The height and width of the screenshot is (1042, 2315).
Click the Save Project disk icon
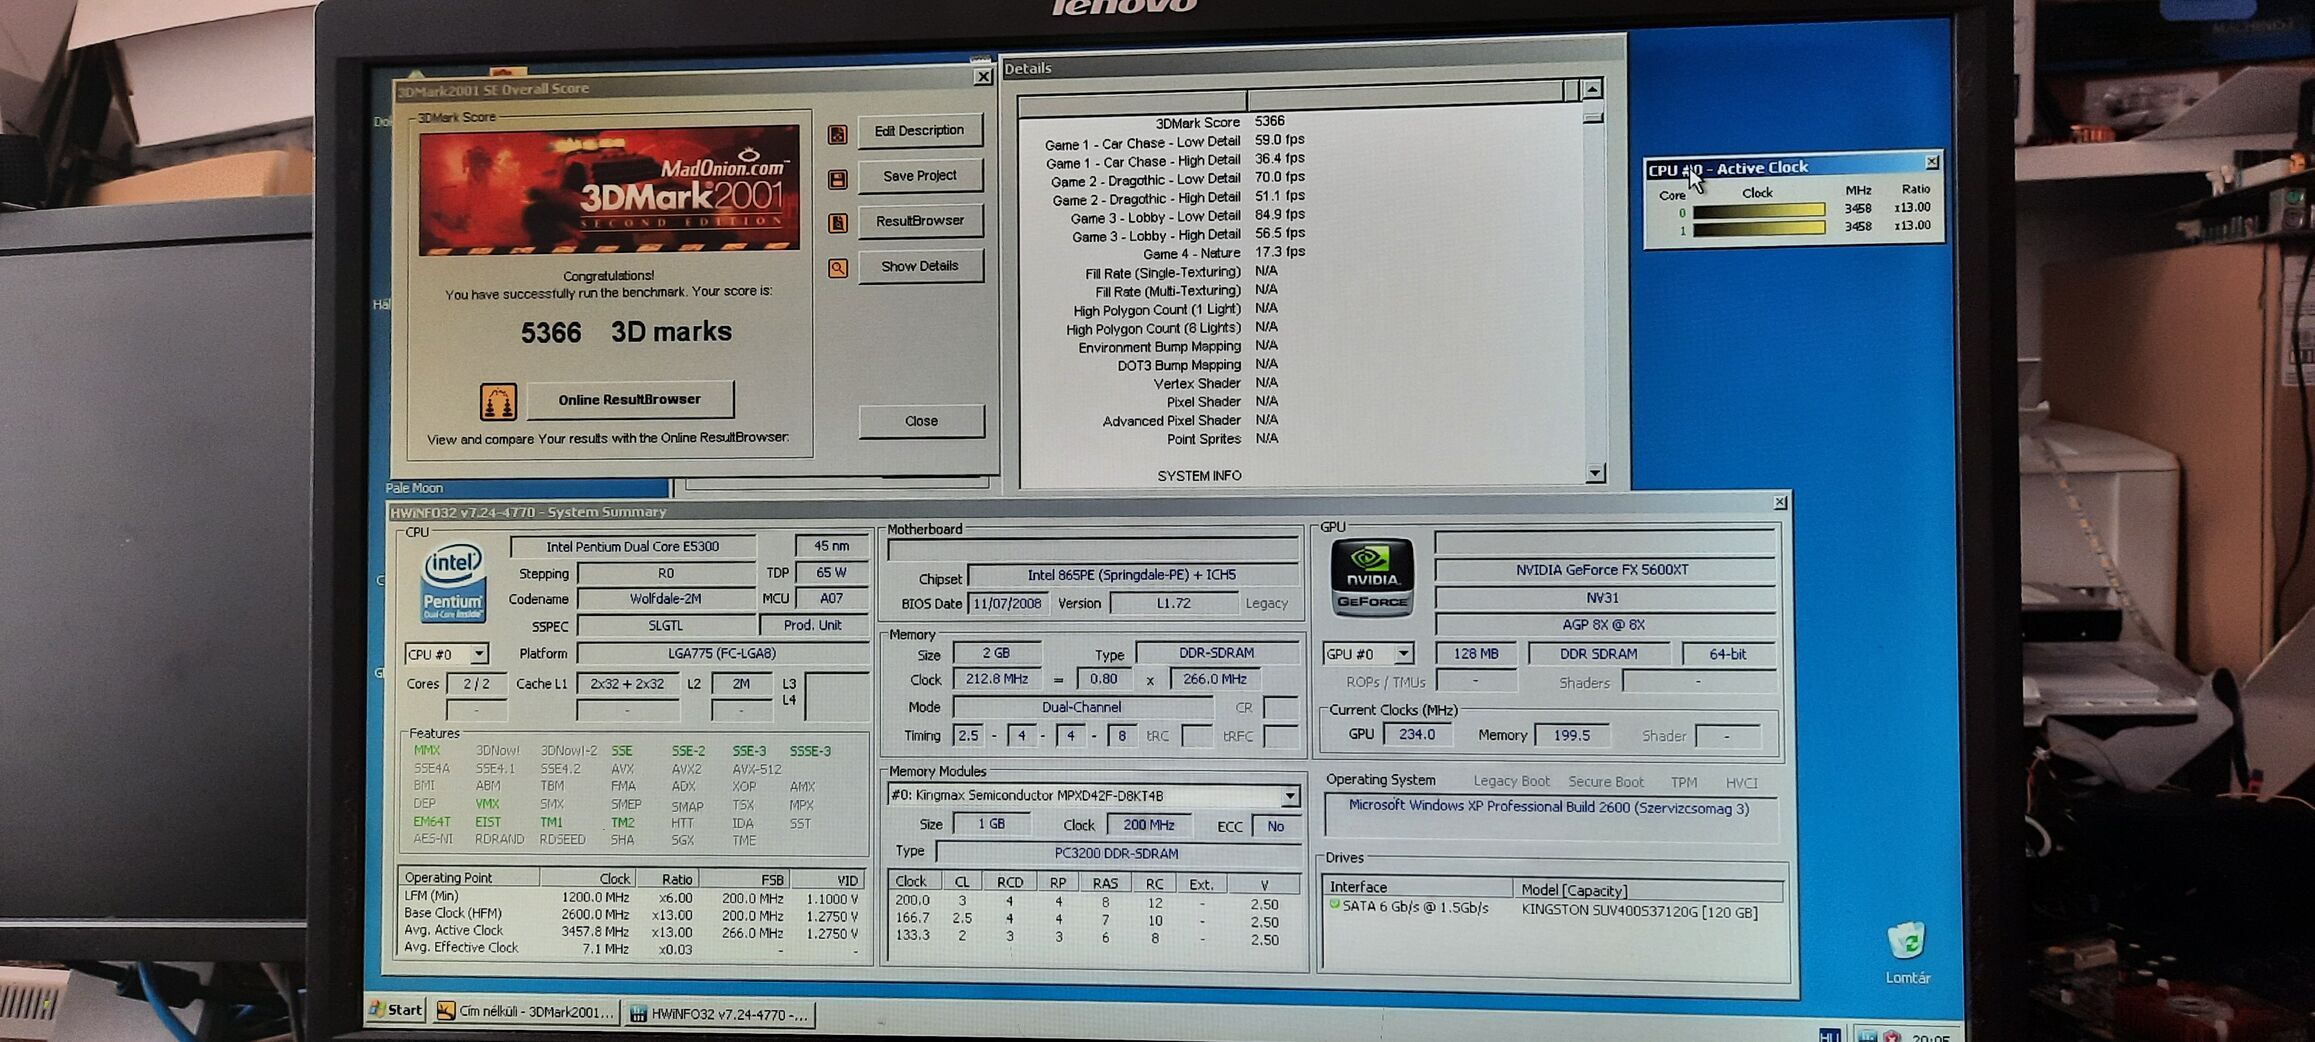[838, 179]
